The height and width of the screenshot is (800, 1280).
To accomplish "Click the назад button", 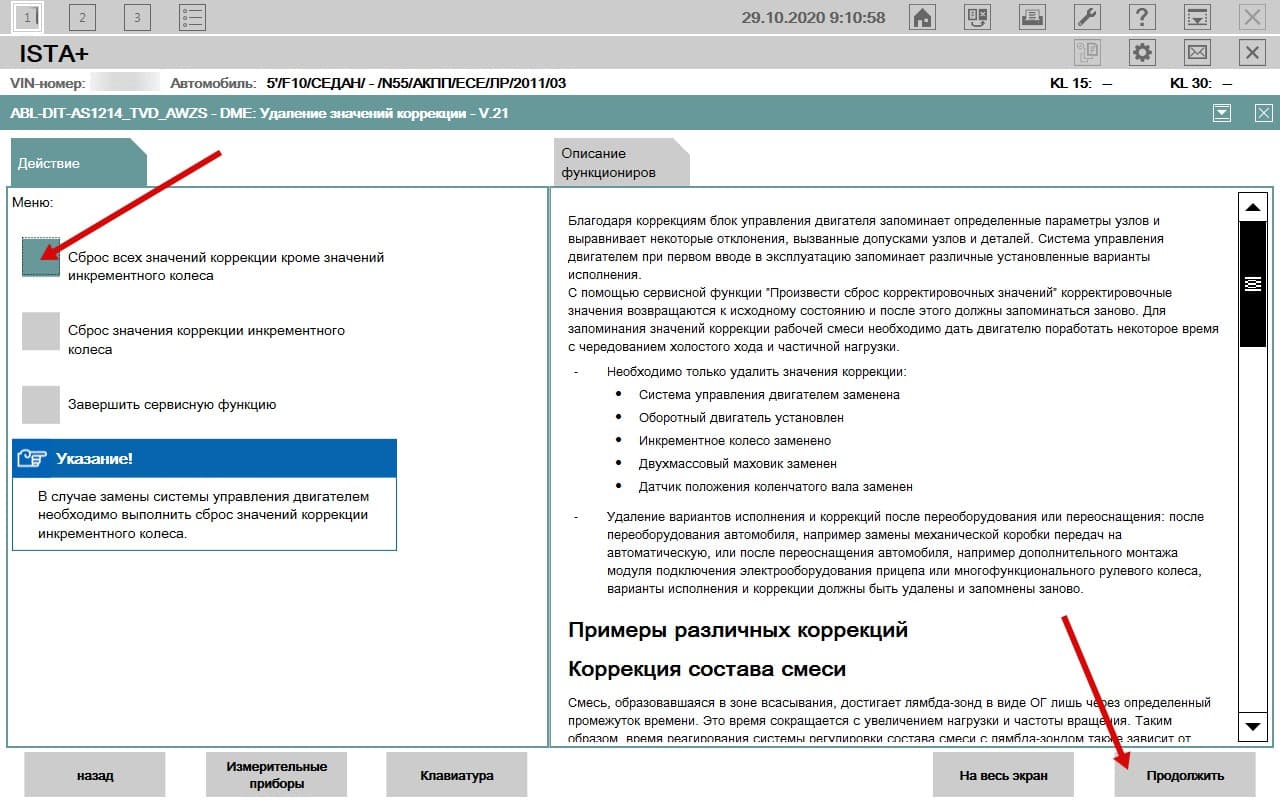I will click(94, 775).
